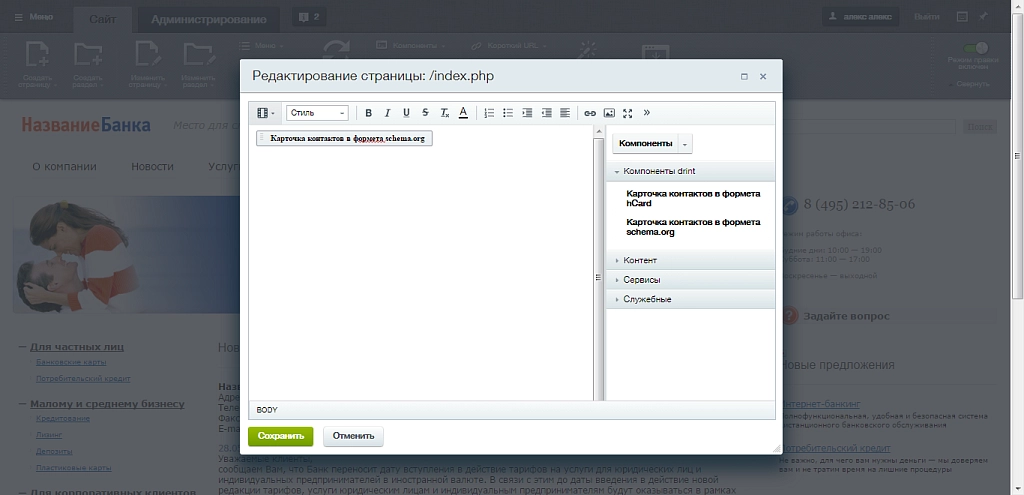Image resolution: width=1024 pixels, height=495 pixels.
Task: Open notifications badge showing 2
Action: (309, 17)
